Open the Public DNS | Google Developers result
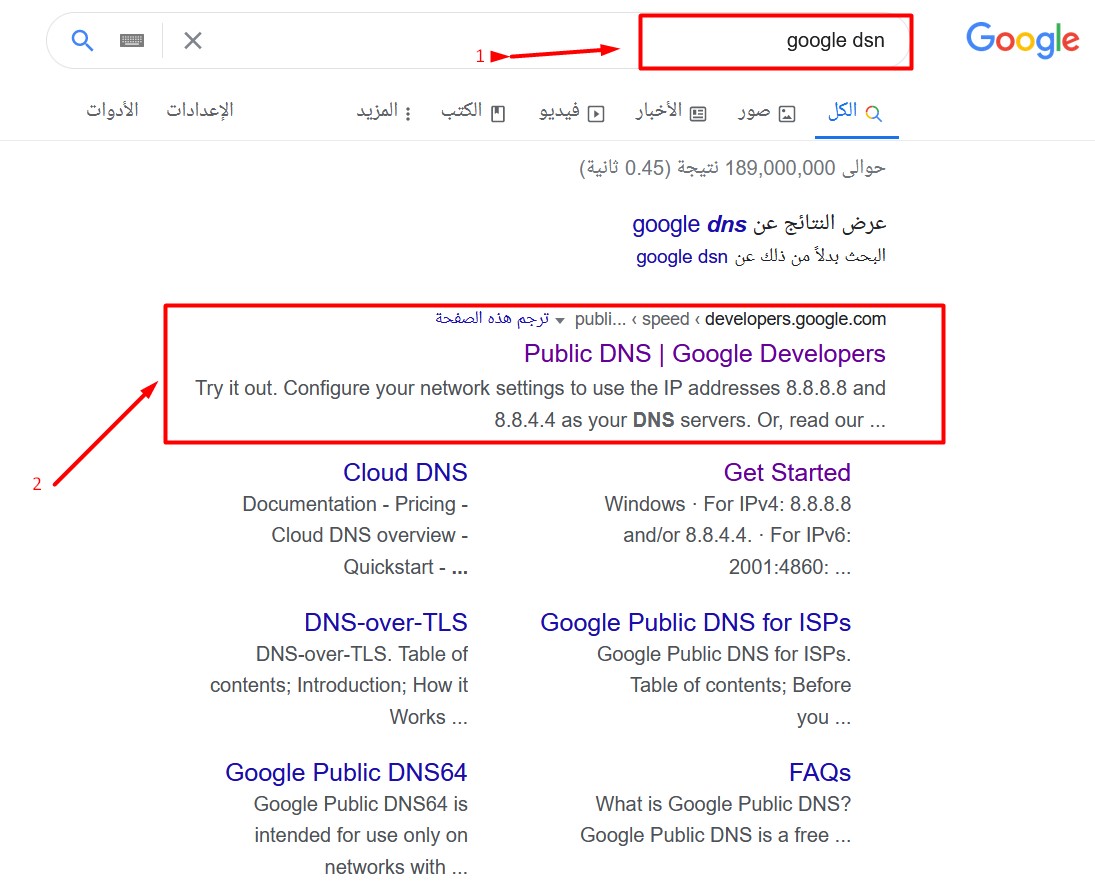This screenshot has width=1095, height=892. 705,353
